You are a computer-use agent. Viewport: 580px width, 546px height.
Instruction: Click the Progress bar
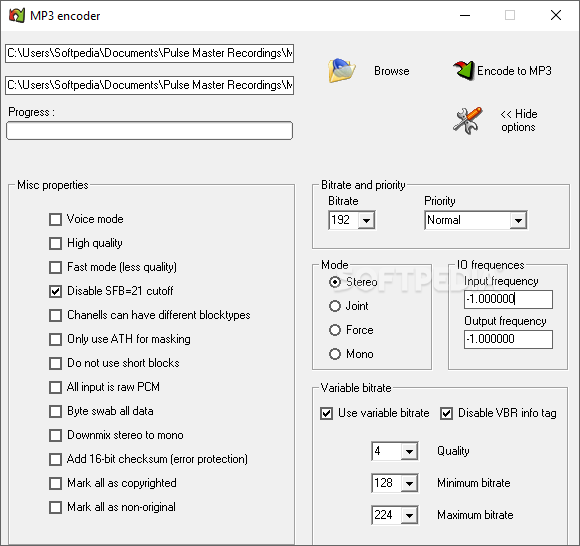tap(149, 131)
